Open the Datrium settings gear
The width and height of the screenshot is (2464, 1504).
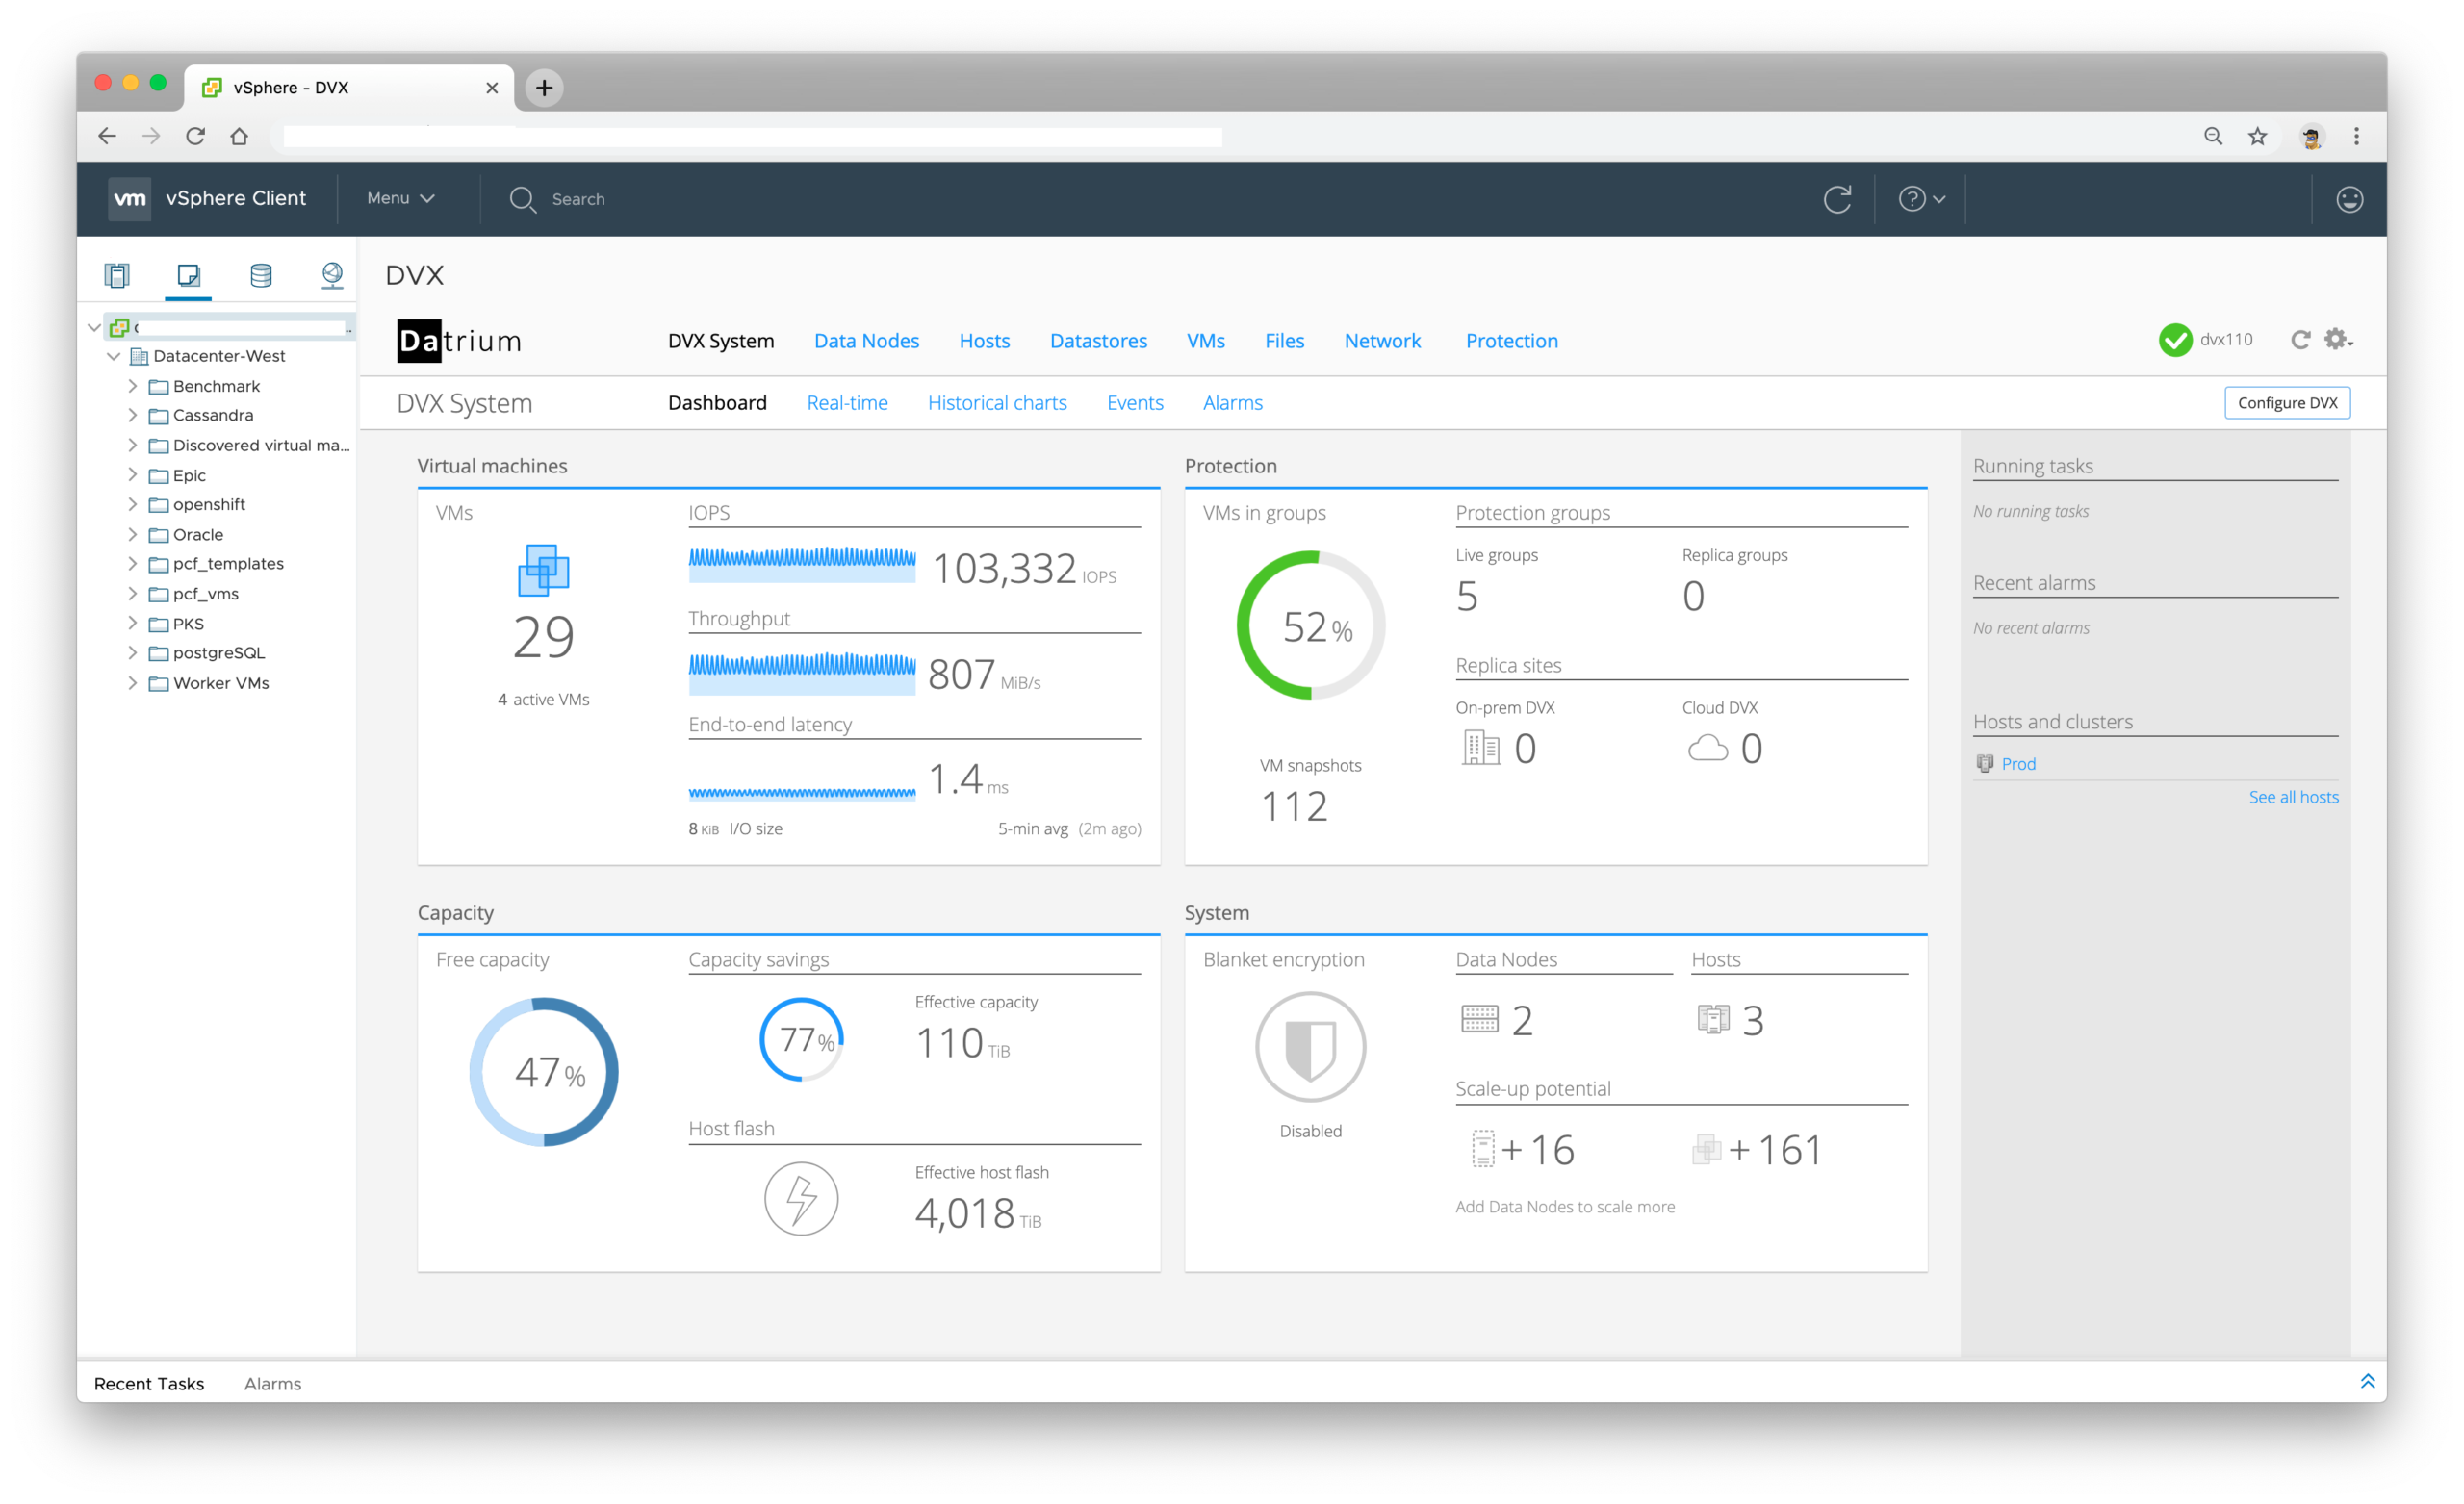point(2337,340)
